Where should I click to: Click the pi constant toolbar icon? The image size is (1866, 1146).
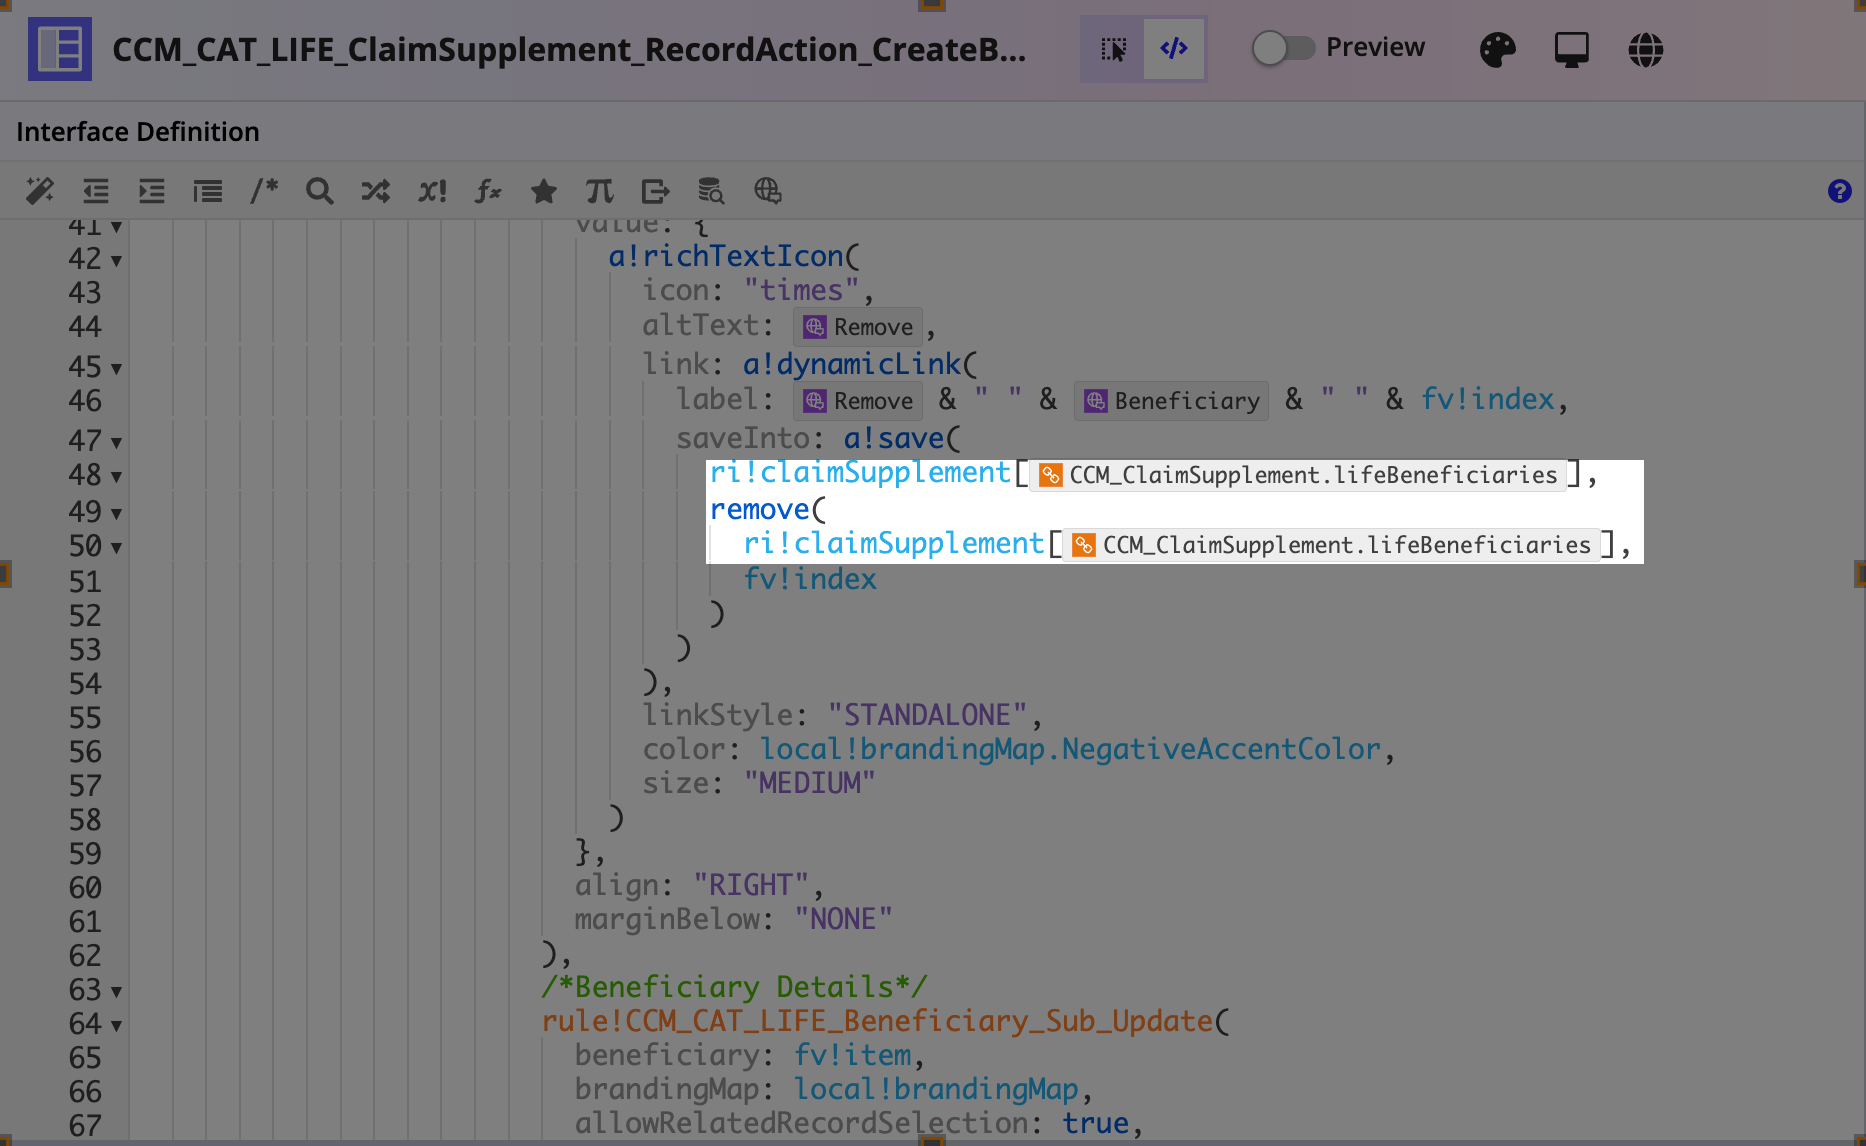[x=600, y=191]
